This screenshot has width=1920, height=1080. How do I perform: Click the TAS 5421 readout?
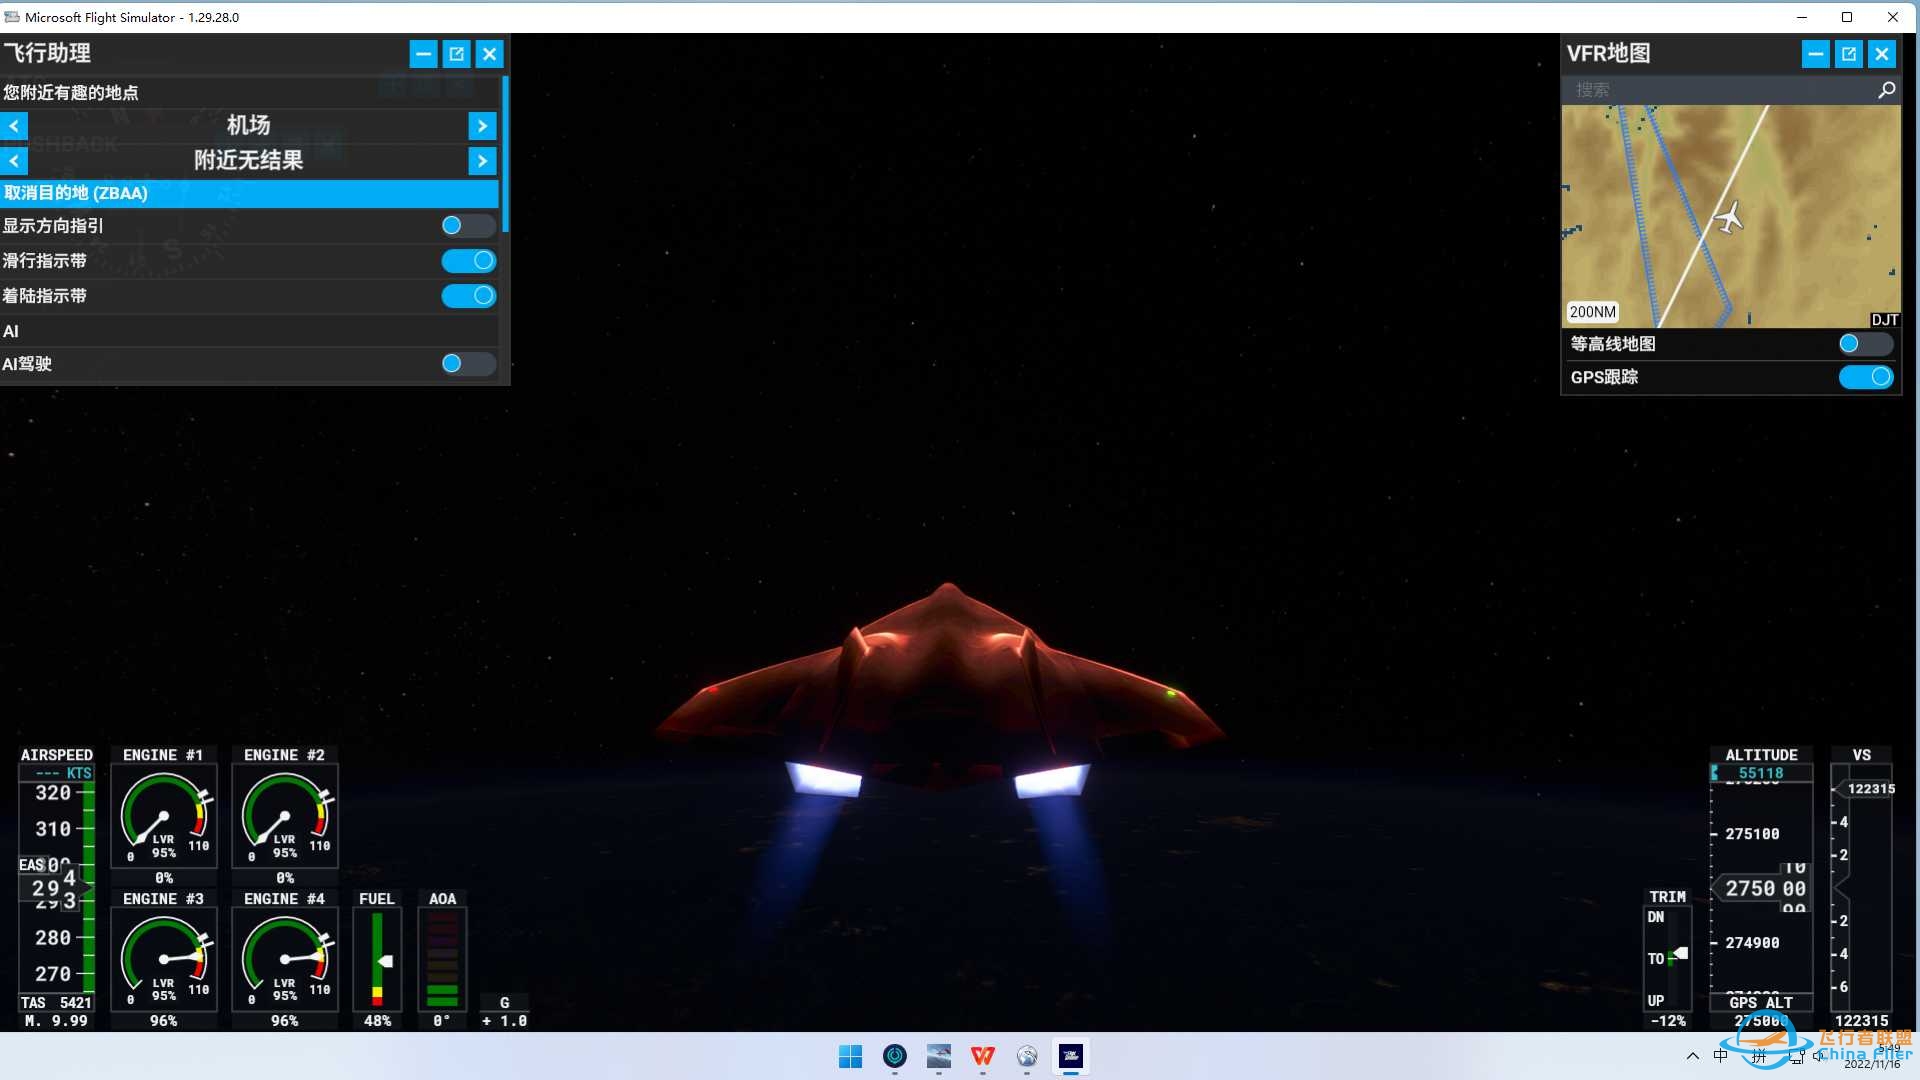coord(56,1002)
